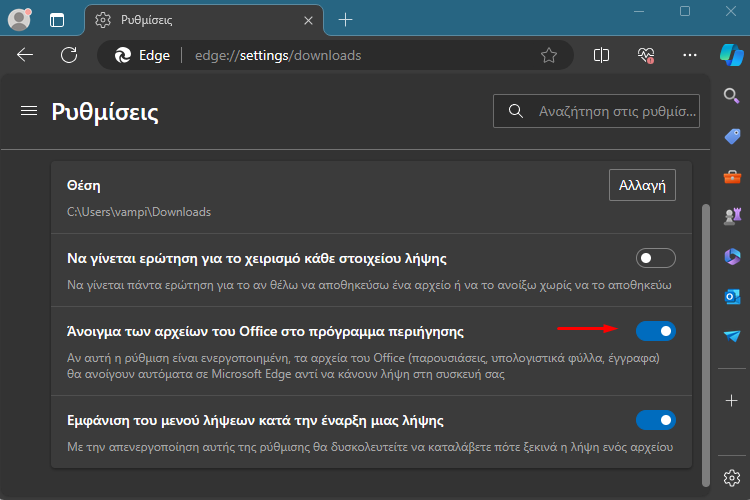Open split screen view
This screenshot has width=750, height=500.
pyautogui.click(x=601, y=55)
